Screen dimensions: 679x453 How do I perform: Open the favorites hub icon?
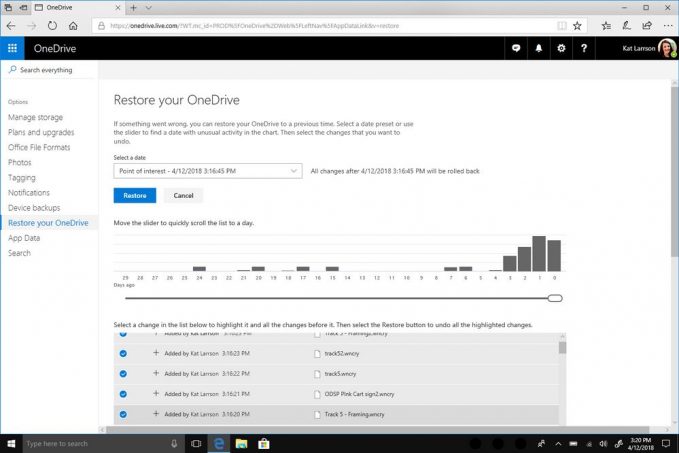606,26
